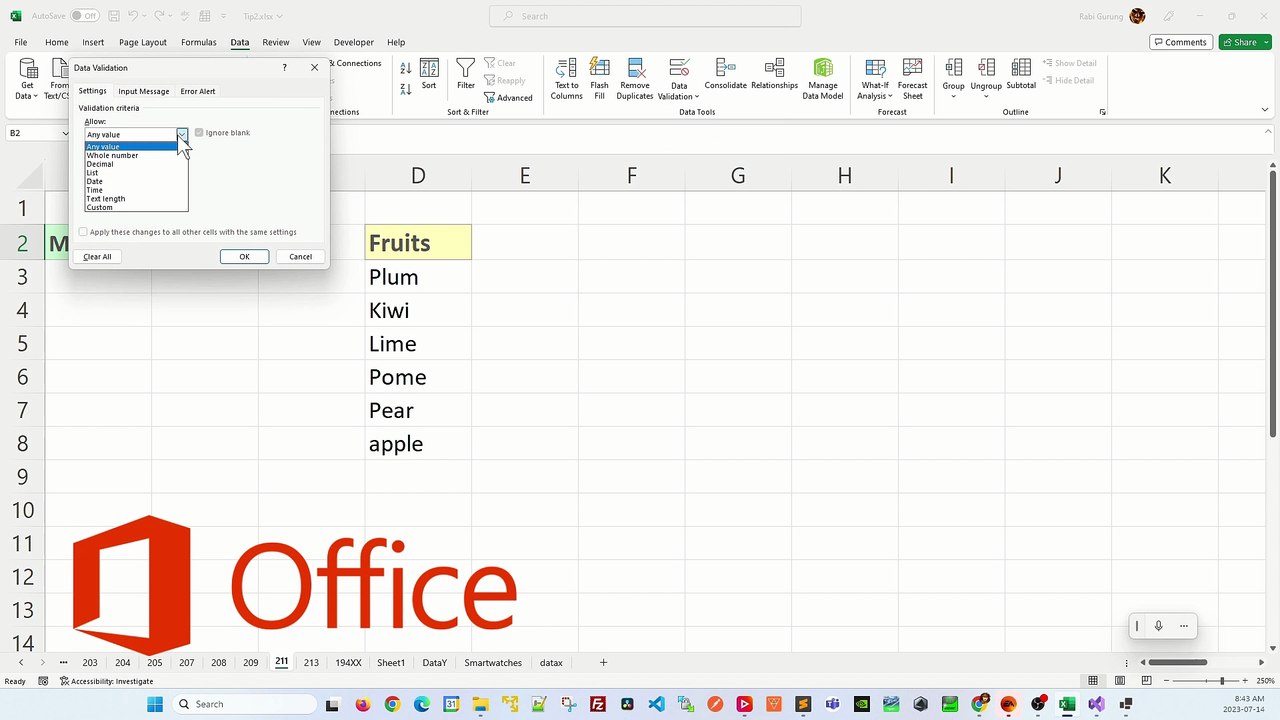Choose Date from Allow list
The width and height of the screenshot is (1280, 720).
(136, 181)
